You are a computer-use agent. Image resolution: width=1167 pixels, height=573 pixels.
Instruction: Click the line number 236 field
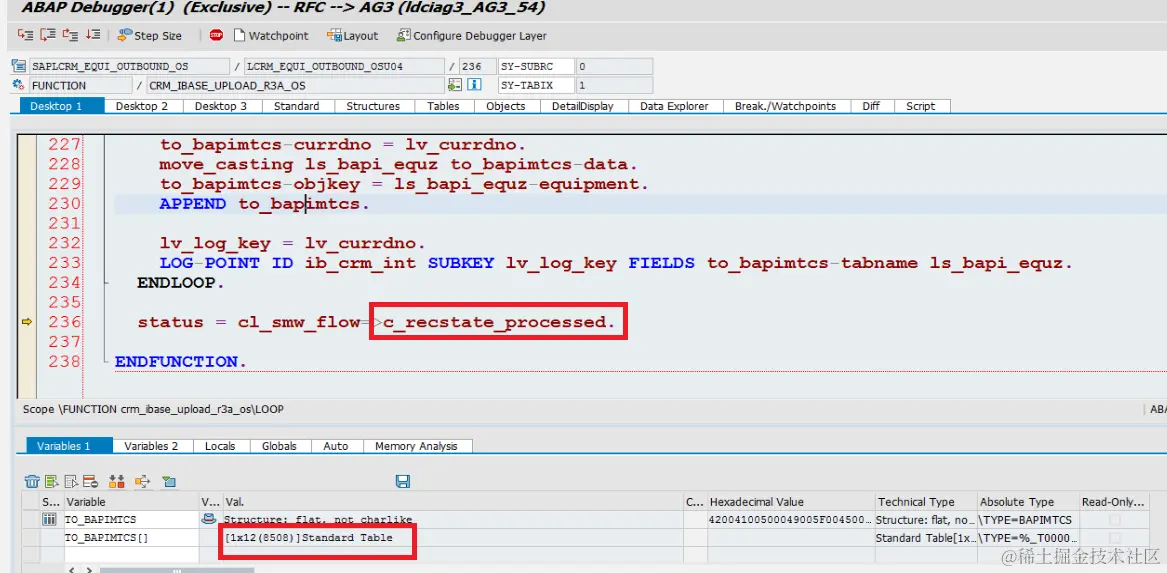[x=477, y=66]
